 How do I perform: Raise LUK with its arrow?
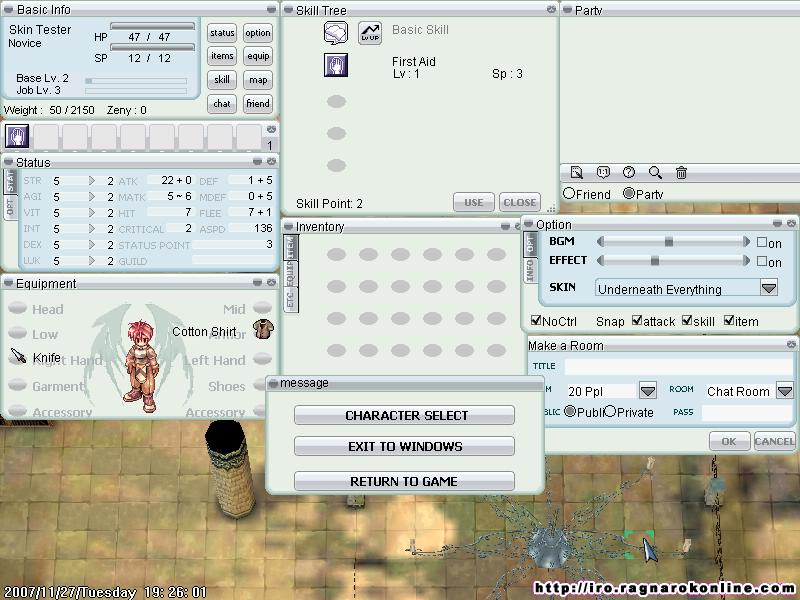click(x=92, y=260)
